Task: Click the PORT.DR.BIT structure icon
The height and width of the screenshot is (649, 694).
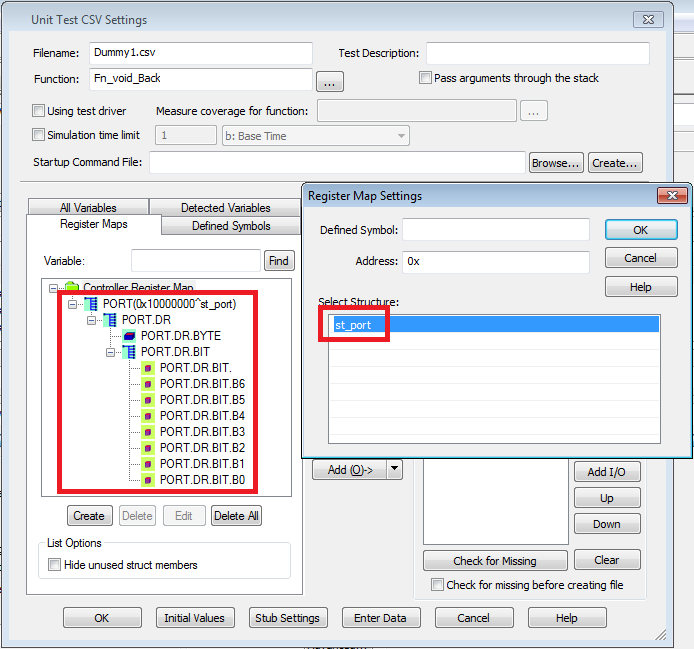Action: pos(129,352)
